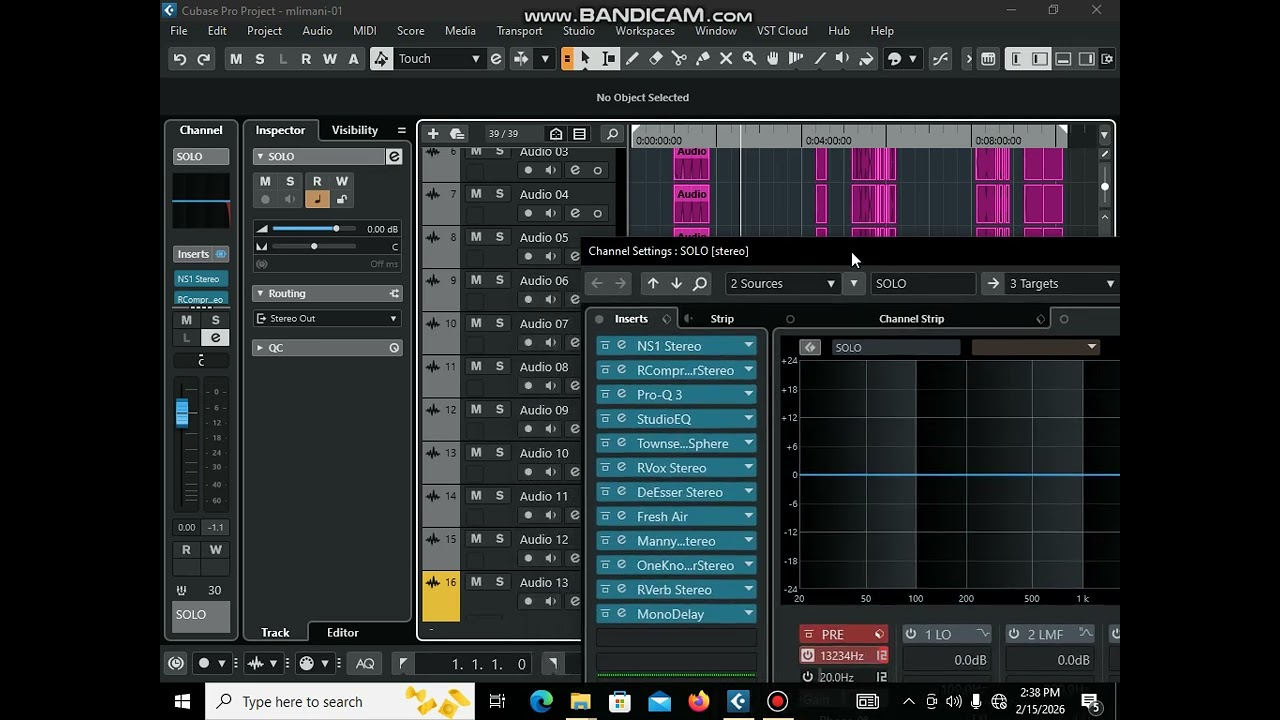Viewport: 1280px width, 720px height.
Task: Select the Fresh Air insert slot
Action: point(676,517)
